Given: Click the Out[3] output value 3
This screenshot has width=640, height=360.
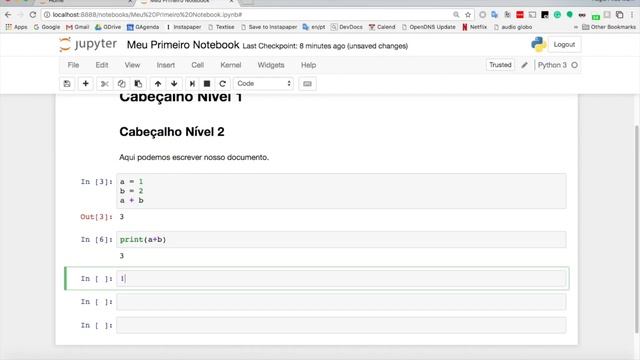Looking at the screenshot, I should [122, 217].
